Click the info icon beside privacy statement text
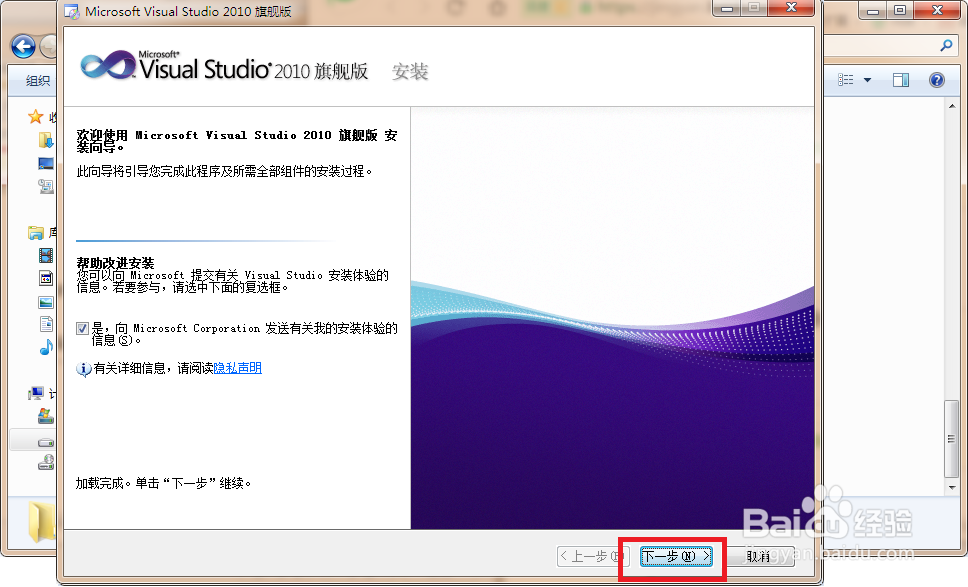968x587 pixels. [x=83, y=369]
